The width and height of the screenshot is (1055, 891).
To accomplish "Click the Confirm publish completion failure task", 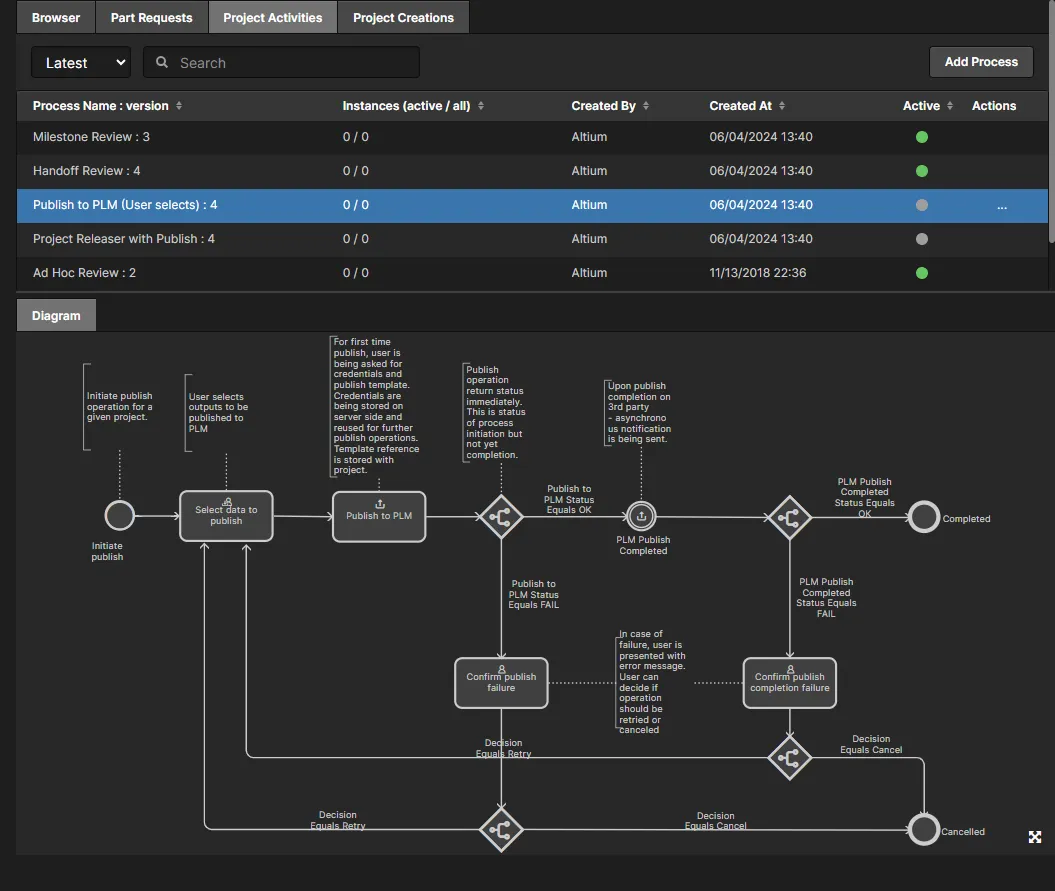I will pyautogui.click(x=789, y=682).
